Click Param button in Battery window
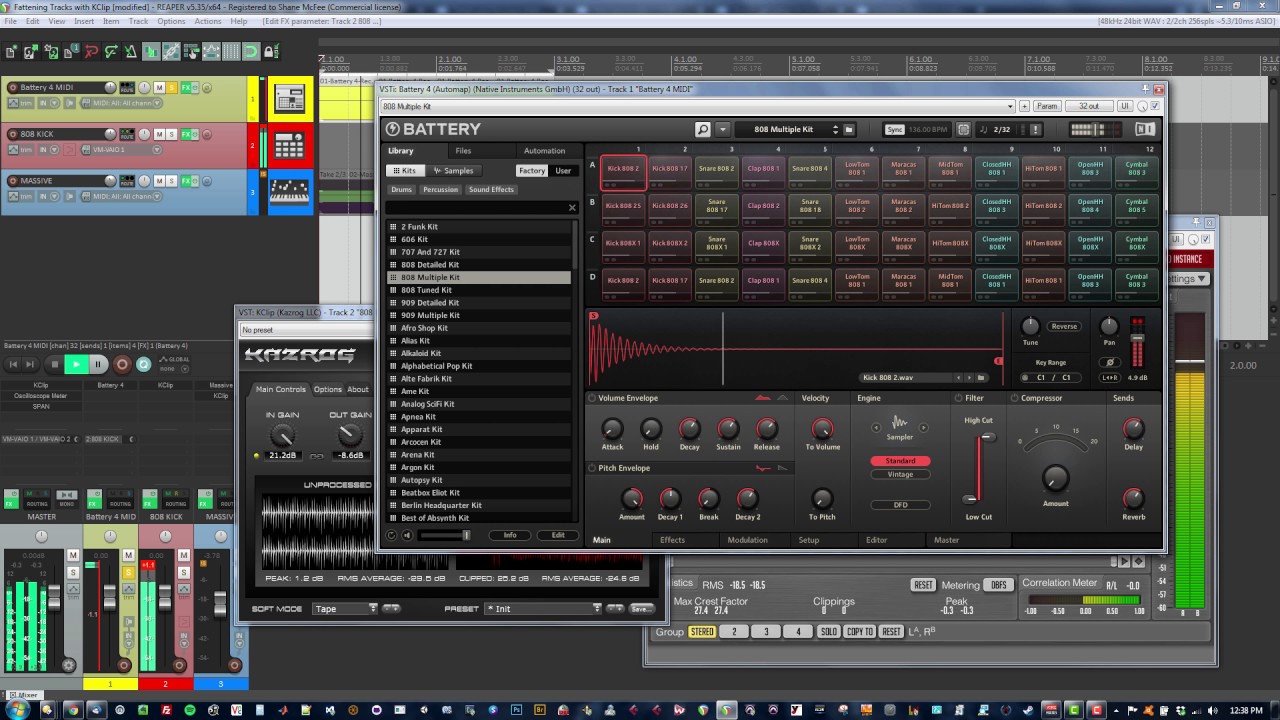 [x=1046, y=106]
